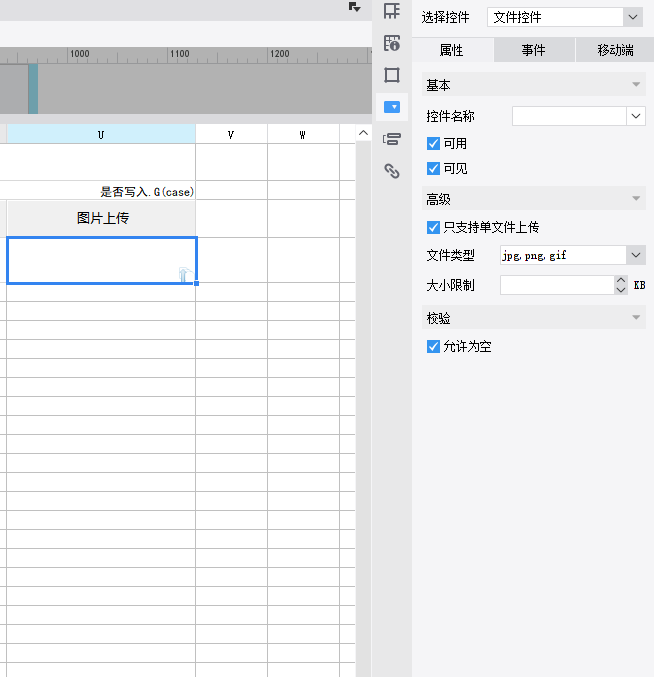Switch to the 属性 tab
This screenshot has width=654, height=677.
pyautogui.click(x=452, y=50)
